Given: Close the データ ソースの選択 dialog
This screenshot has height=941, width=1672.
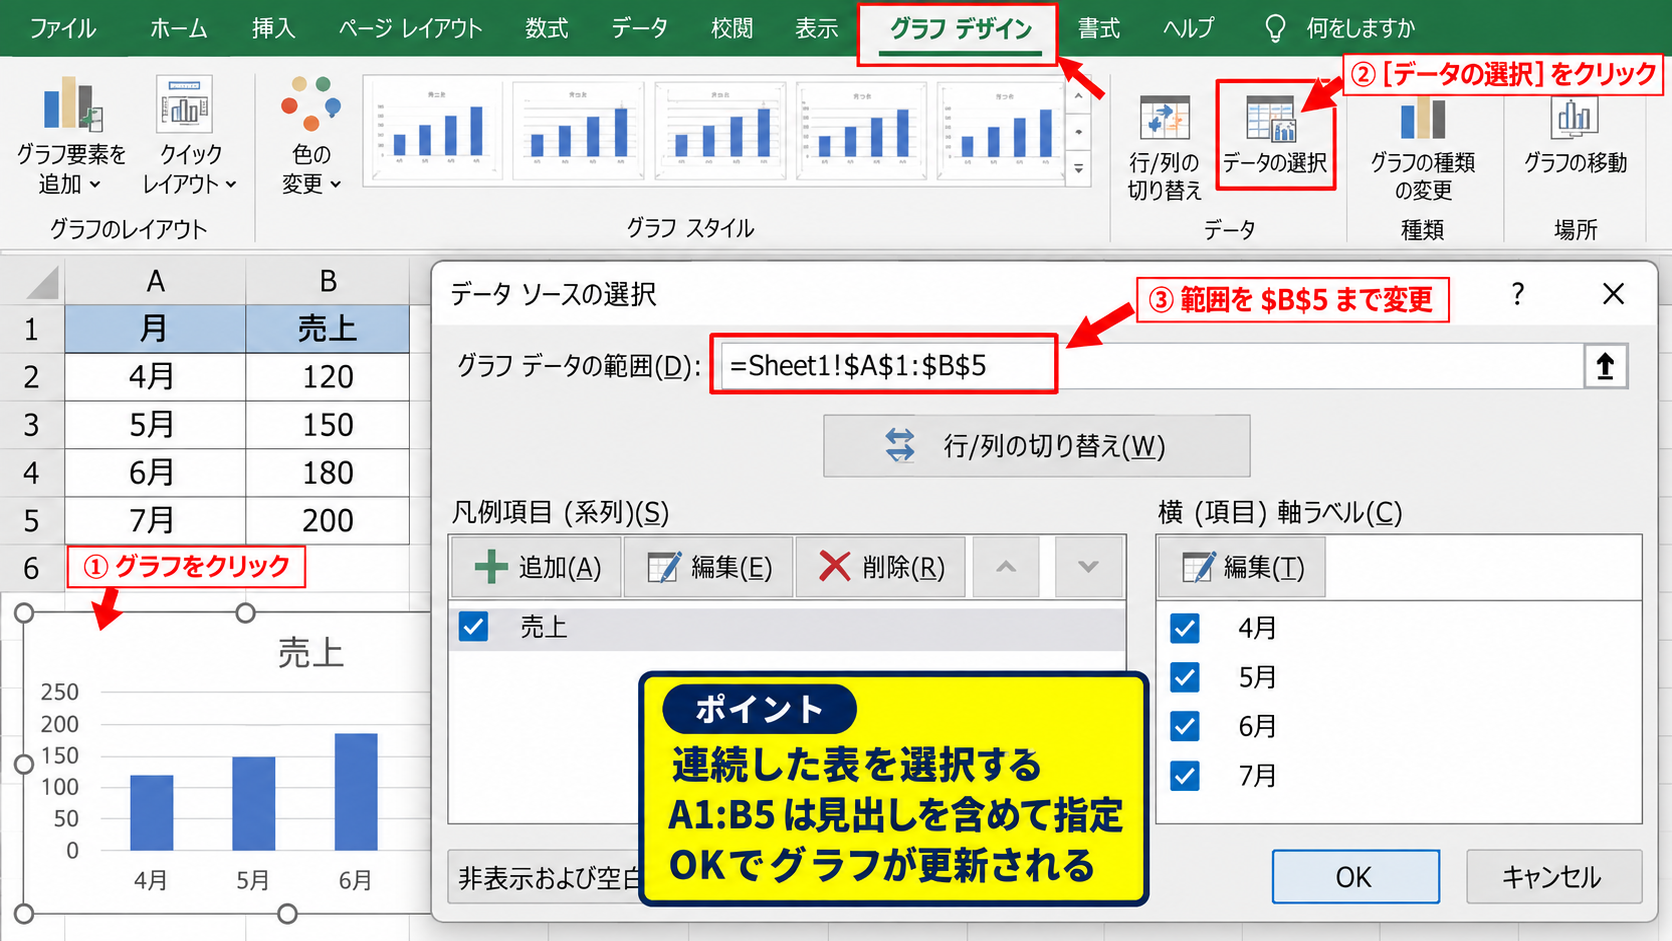Looking at the screenshot, I should [1613, 294].
